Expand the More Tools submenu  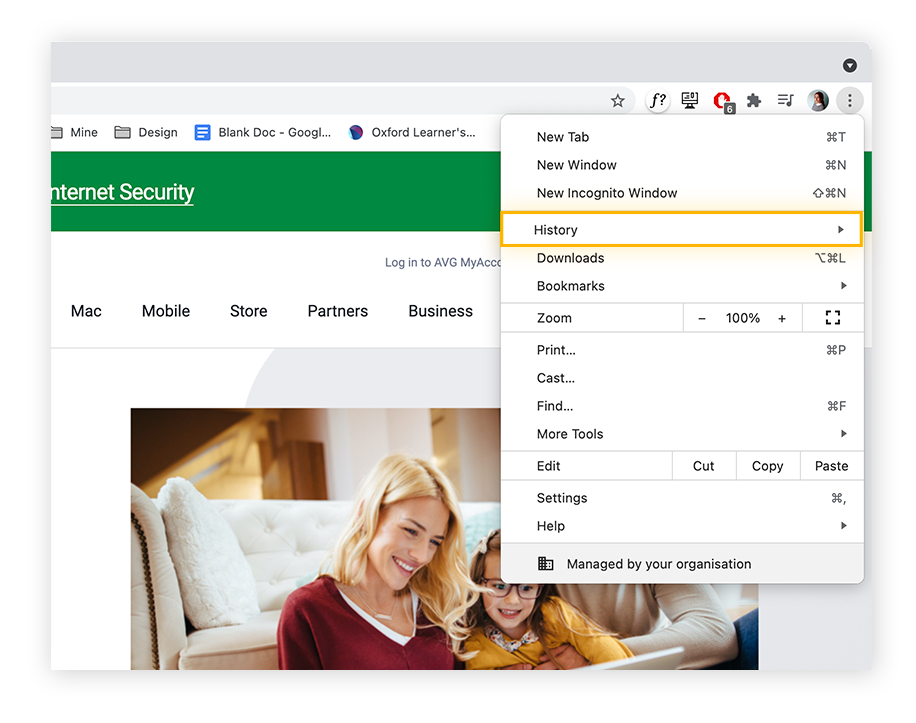[x=680, y=434]
